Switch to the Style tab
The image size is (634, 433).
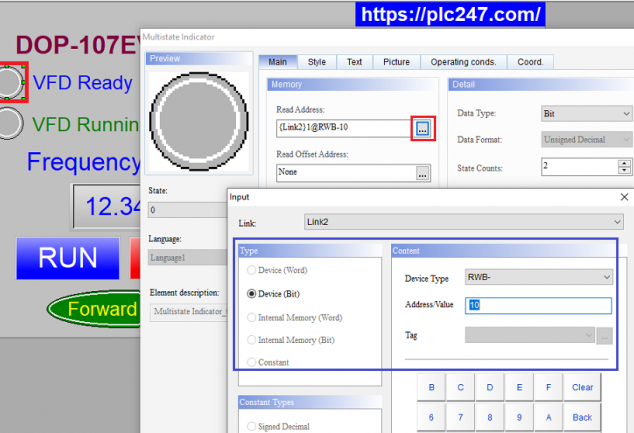pyautogui.click(x=317, y=62)
